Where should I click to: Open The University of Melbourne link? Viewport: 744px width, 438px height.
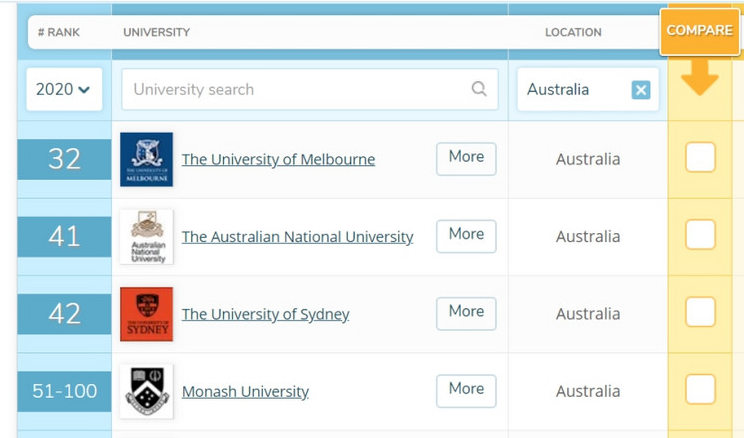pos(278,160)
